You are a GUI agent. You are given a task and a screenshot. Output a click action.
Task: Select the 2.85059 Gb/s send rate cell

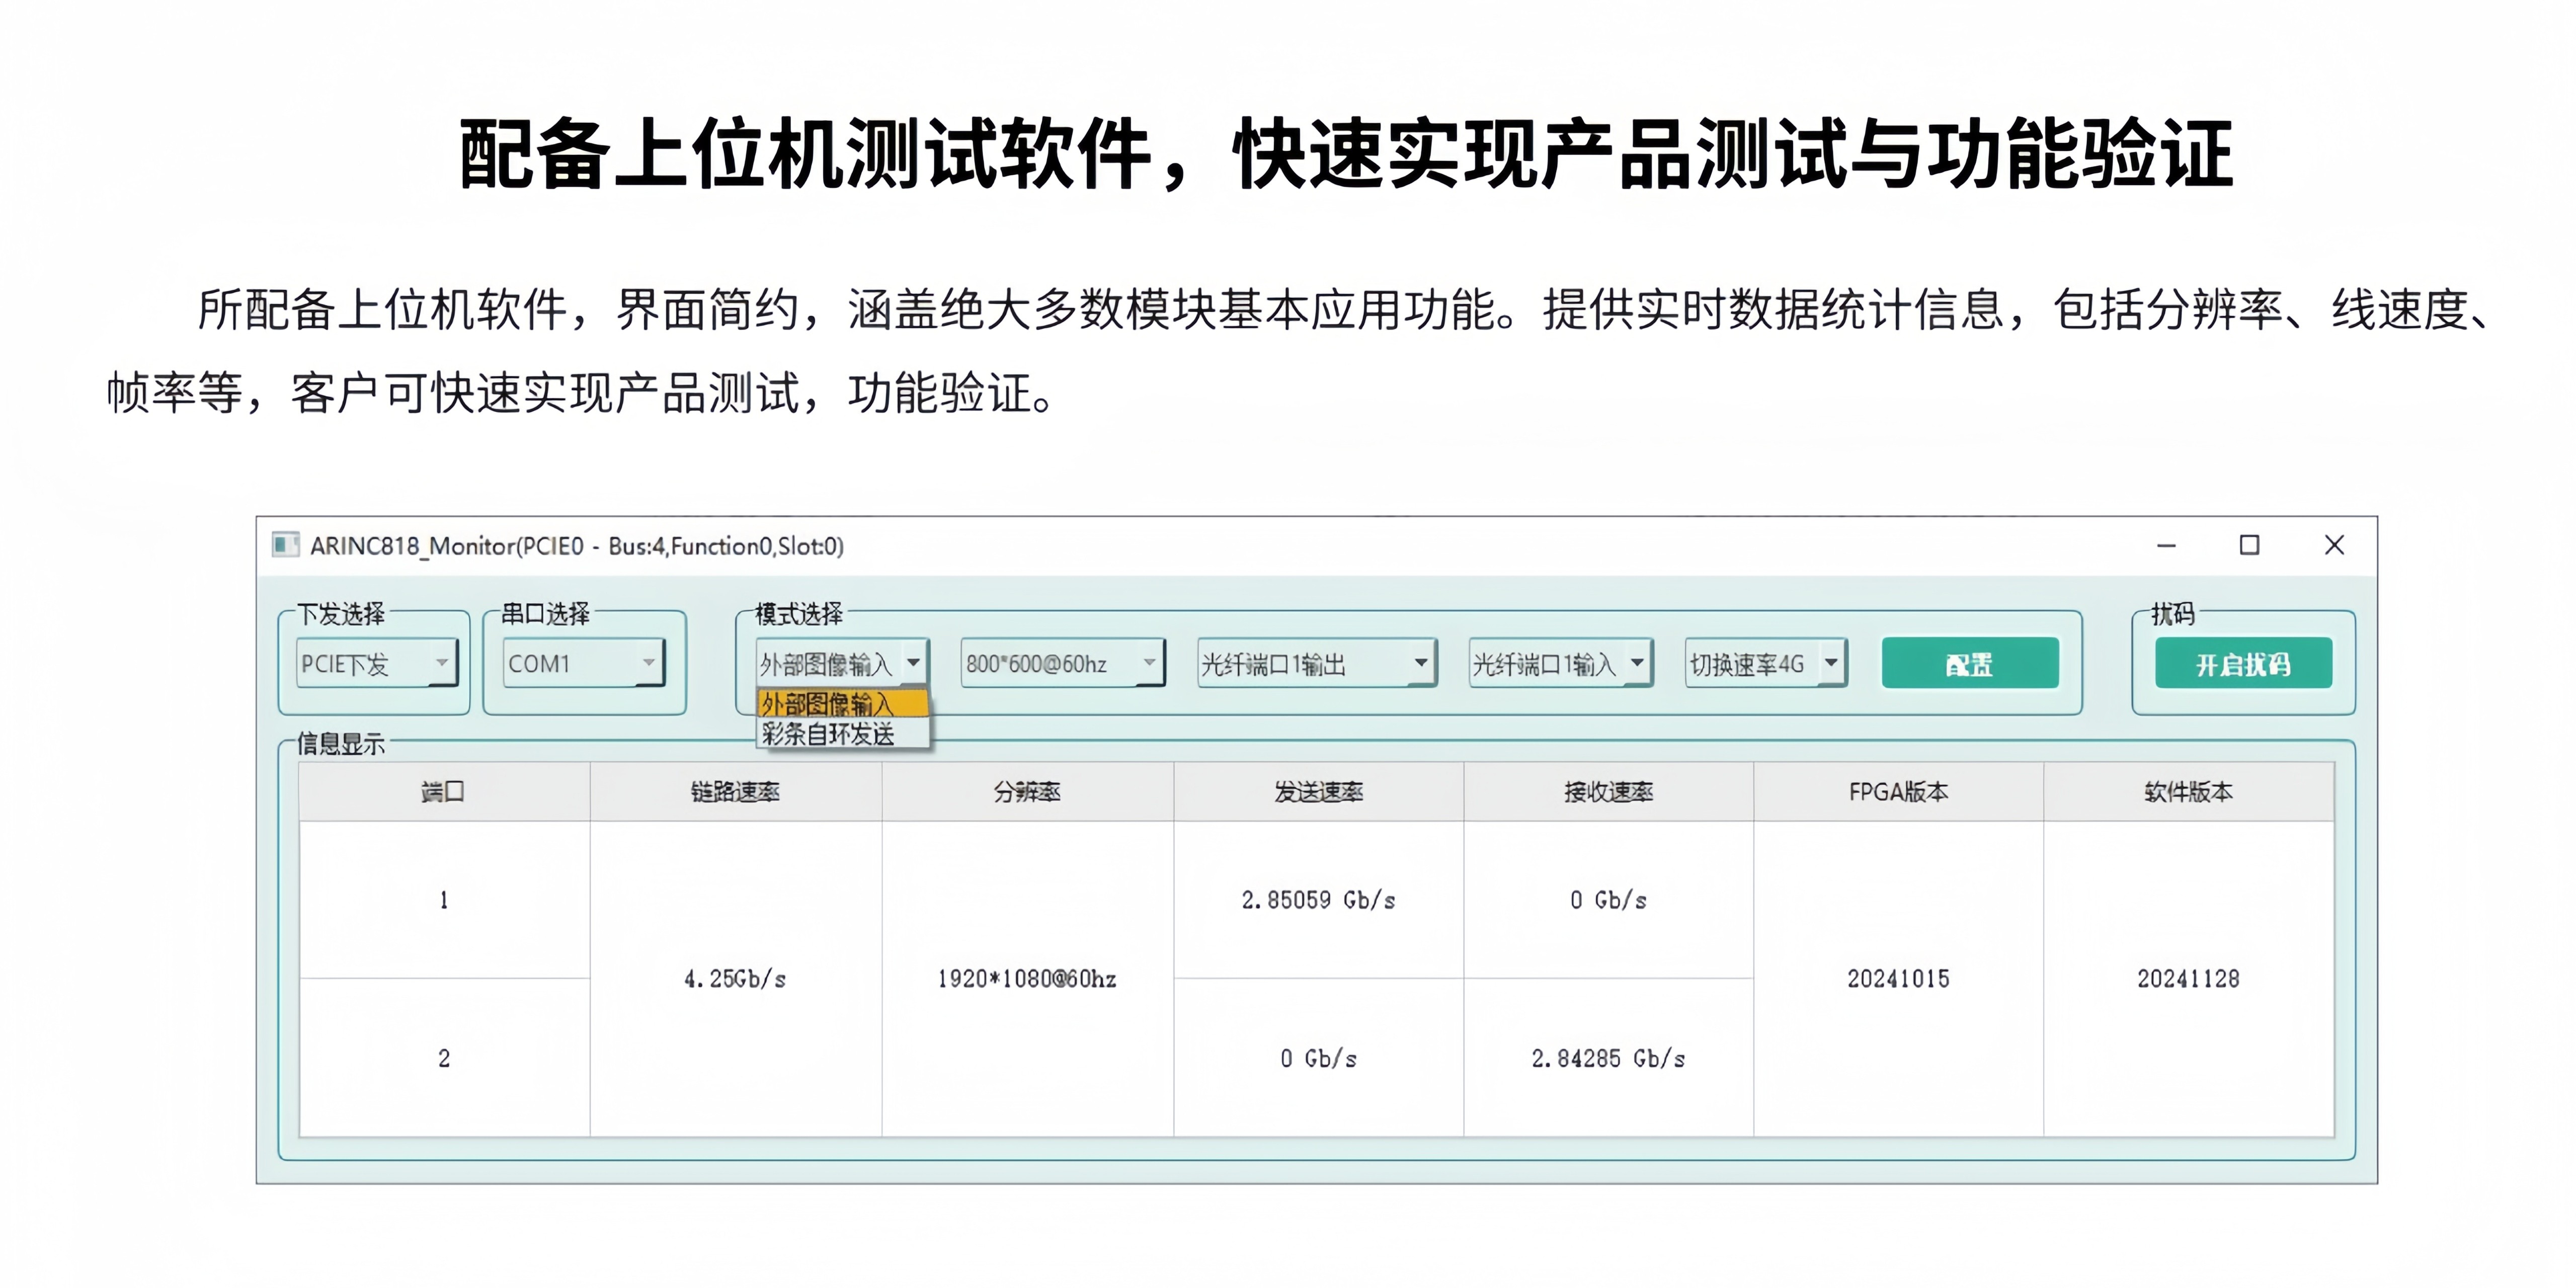(x=1318, y=900)
